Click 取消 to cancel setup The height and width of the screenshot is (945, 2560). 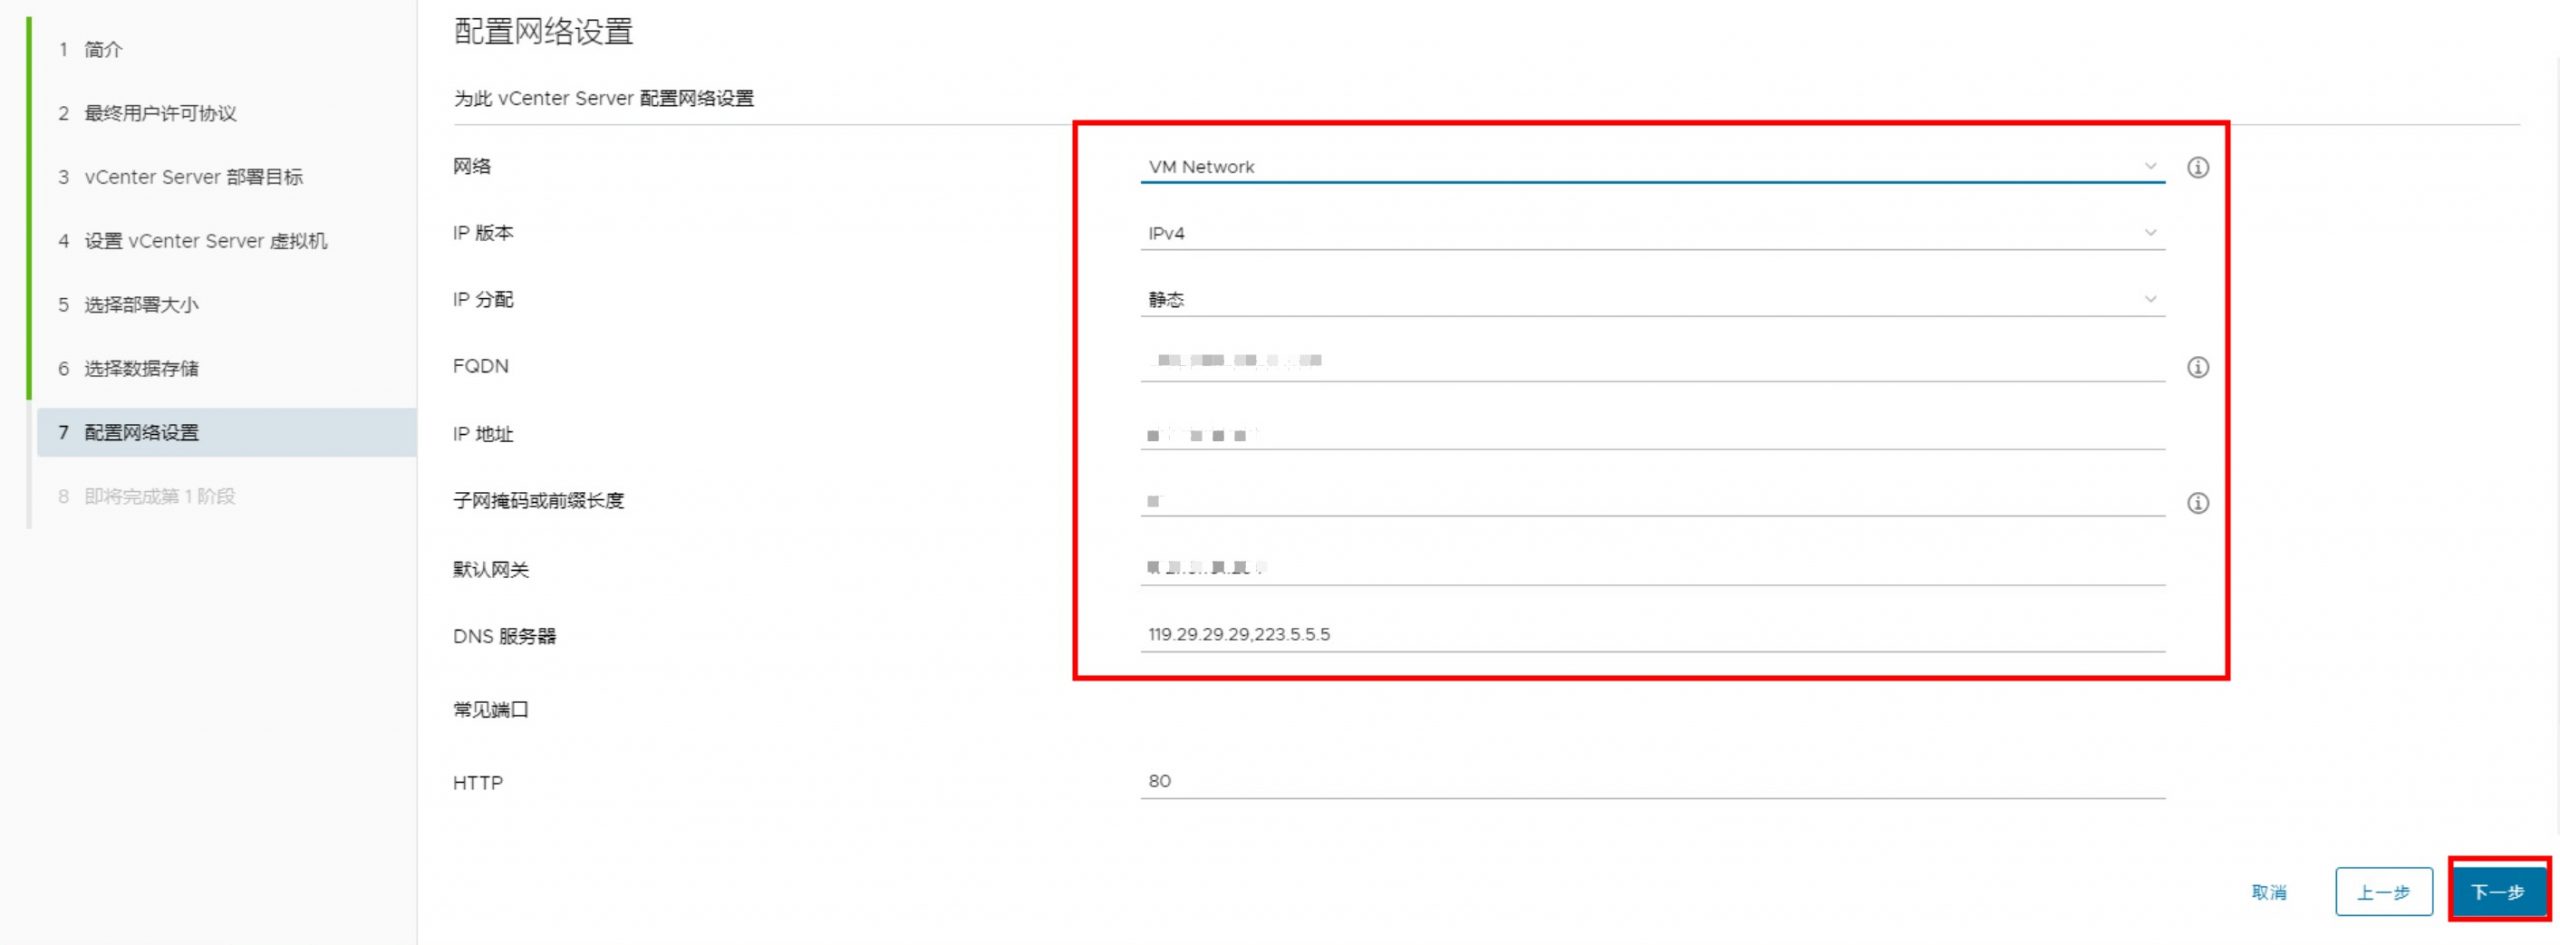point(2268,892)
